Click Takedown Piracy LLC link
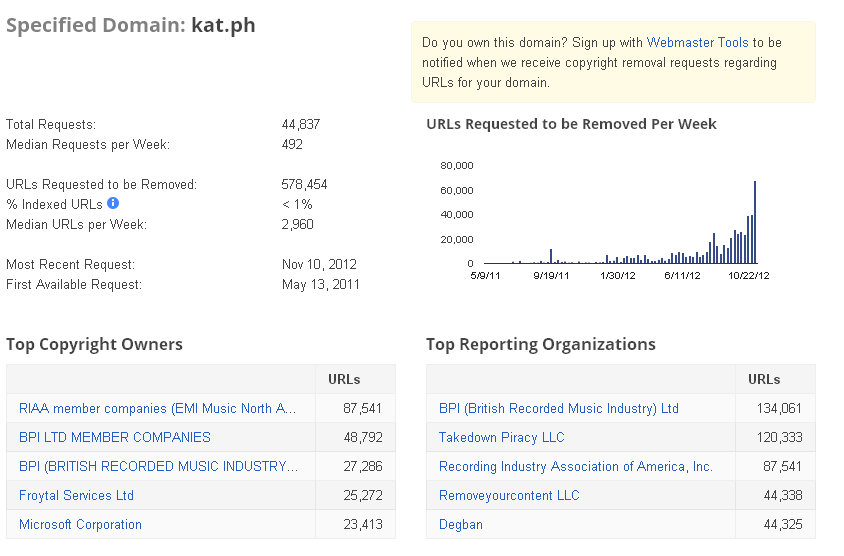Image resolution: width=844 pixels, height=556 pixels. point(502,437)
